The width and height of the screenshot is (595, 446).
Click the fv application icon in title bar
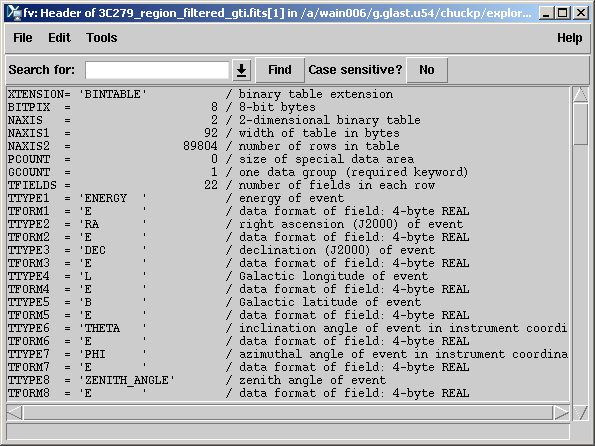tap(14, 13)
